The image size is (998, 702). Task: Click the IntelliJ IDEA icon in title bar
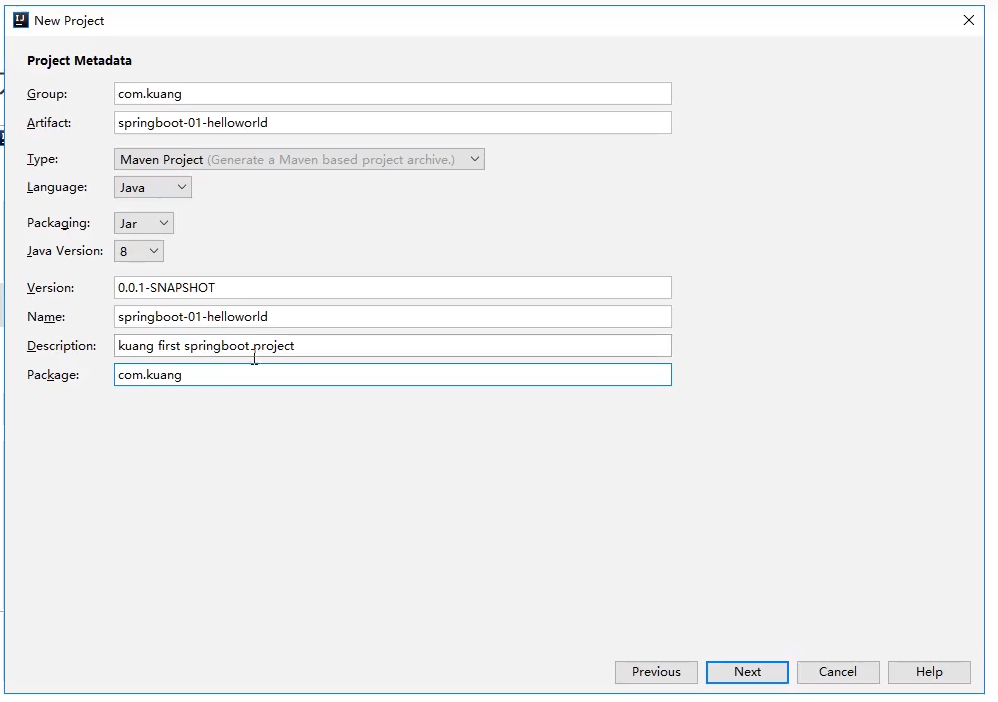click(20, 20)
